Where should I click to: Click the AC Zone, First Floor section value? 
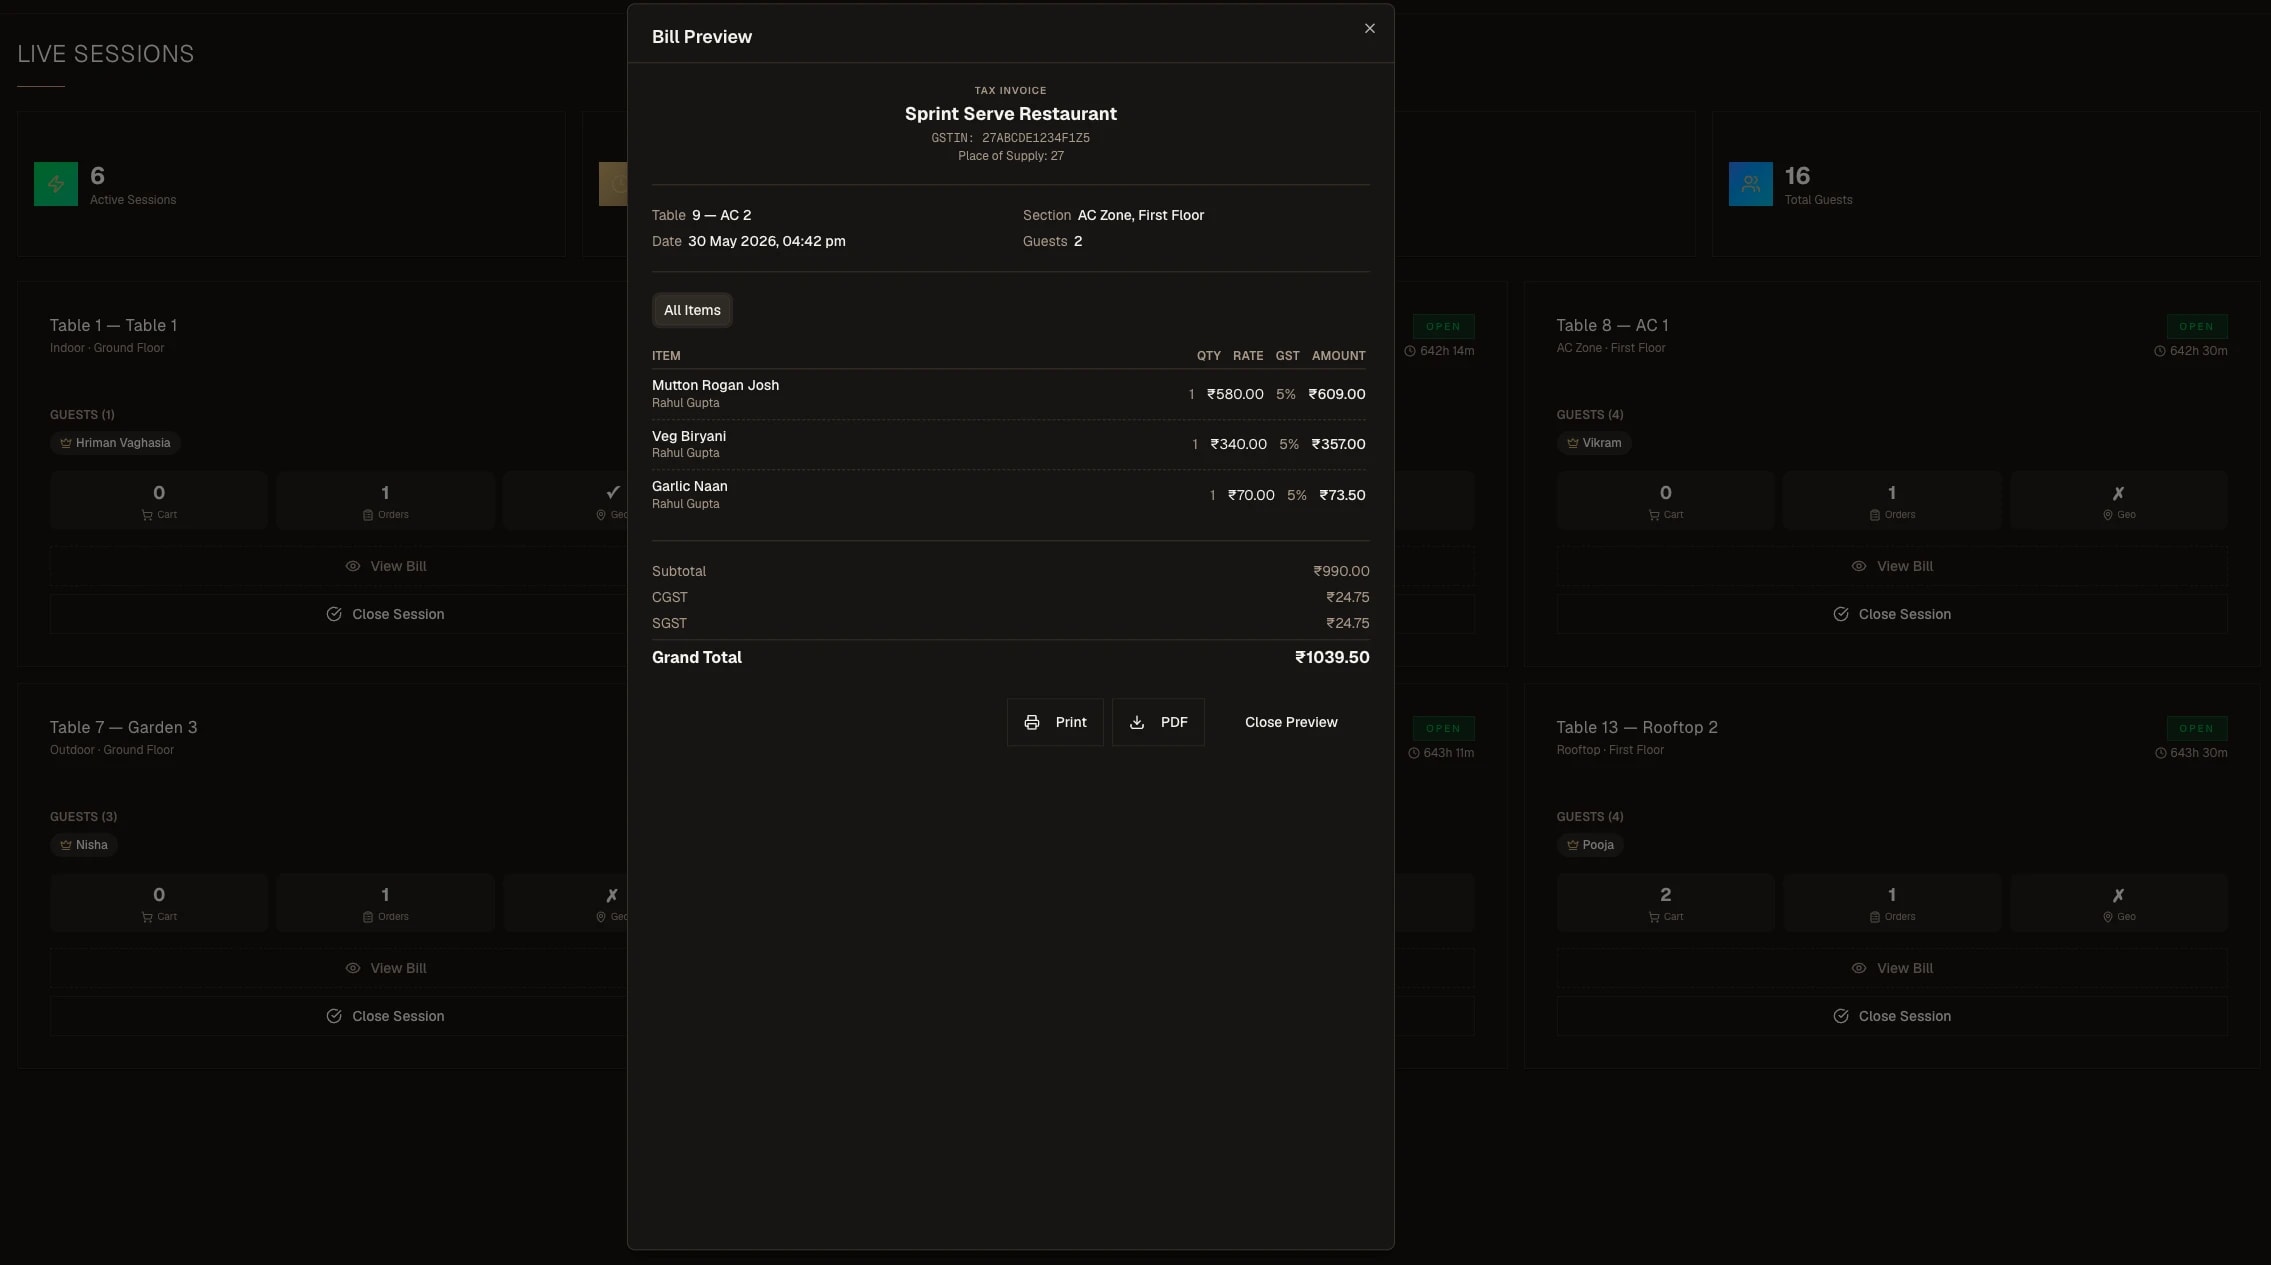pyautogui.click(x=1140, y=215)
